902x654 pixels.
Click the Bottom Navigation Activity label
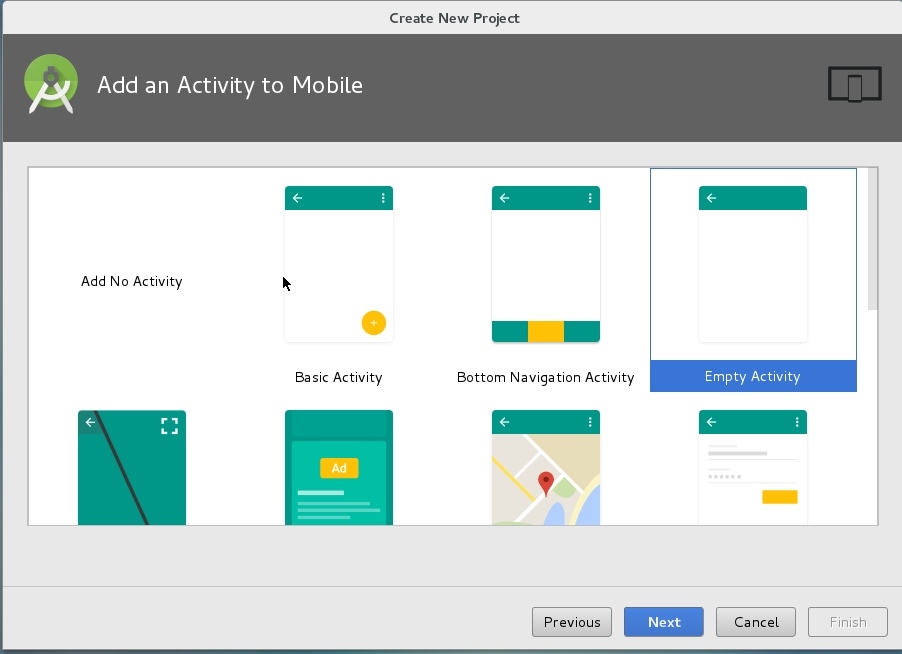click(x=545, y=378)
